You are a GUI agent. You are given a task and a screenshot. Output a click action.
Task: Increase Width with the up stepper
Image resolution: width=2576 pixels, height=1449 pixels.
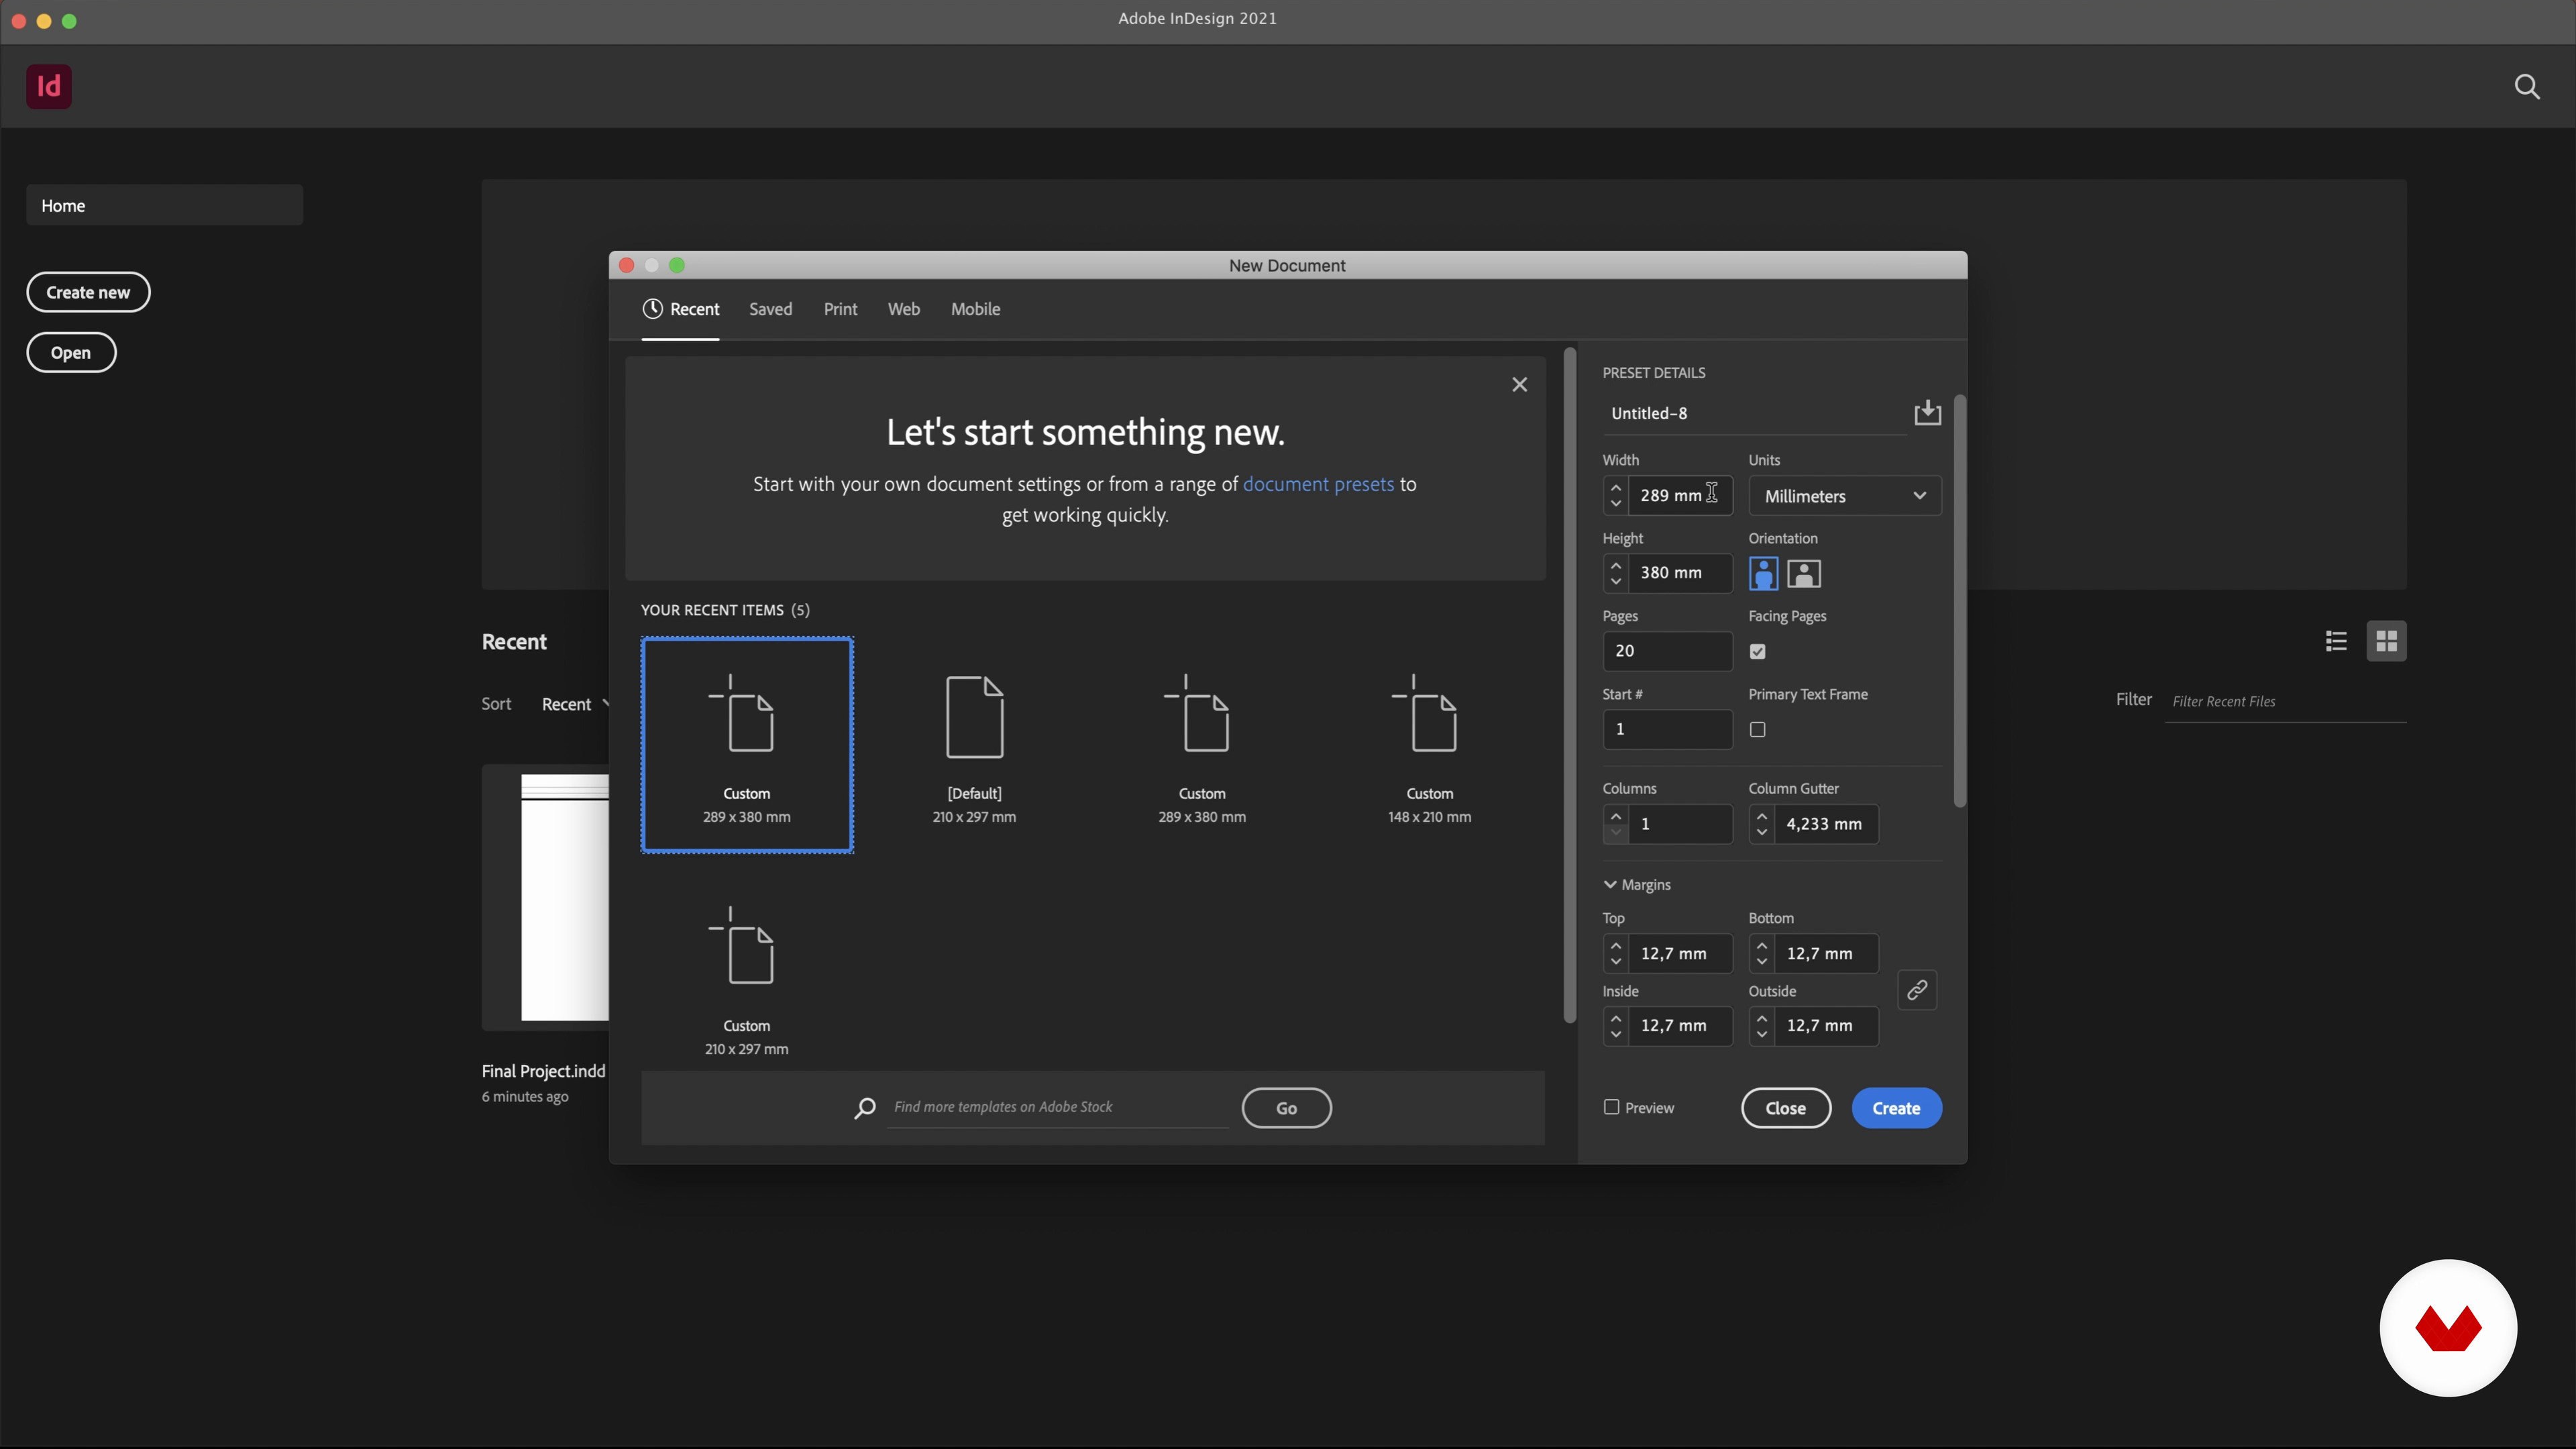[x=1616, y=488]
